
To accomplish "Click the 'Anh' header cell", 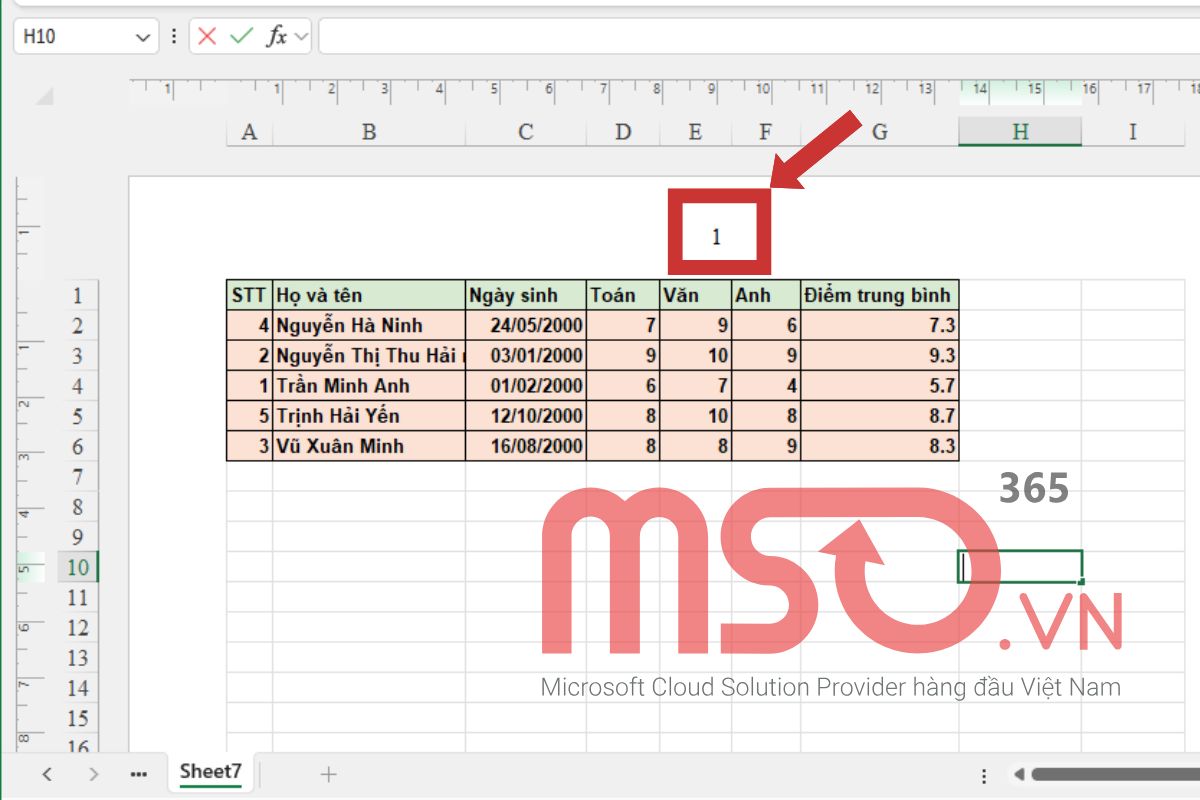I will click(766, 295).
